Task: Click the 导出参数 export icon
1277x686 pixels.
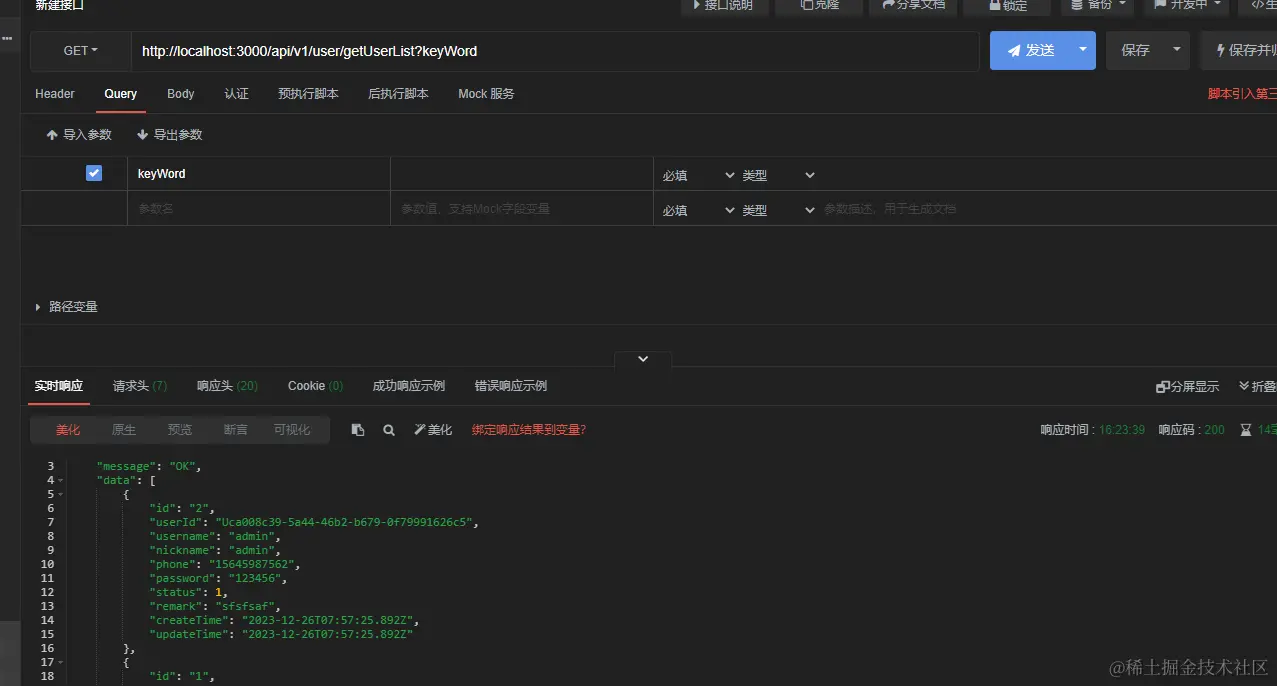Action: 143,135
